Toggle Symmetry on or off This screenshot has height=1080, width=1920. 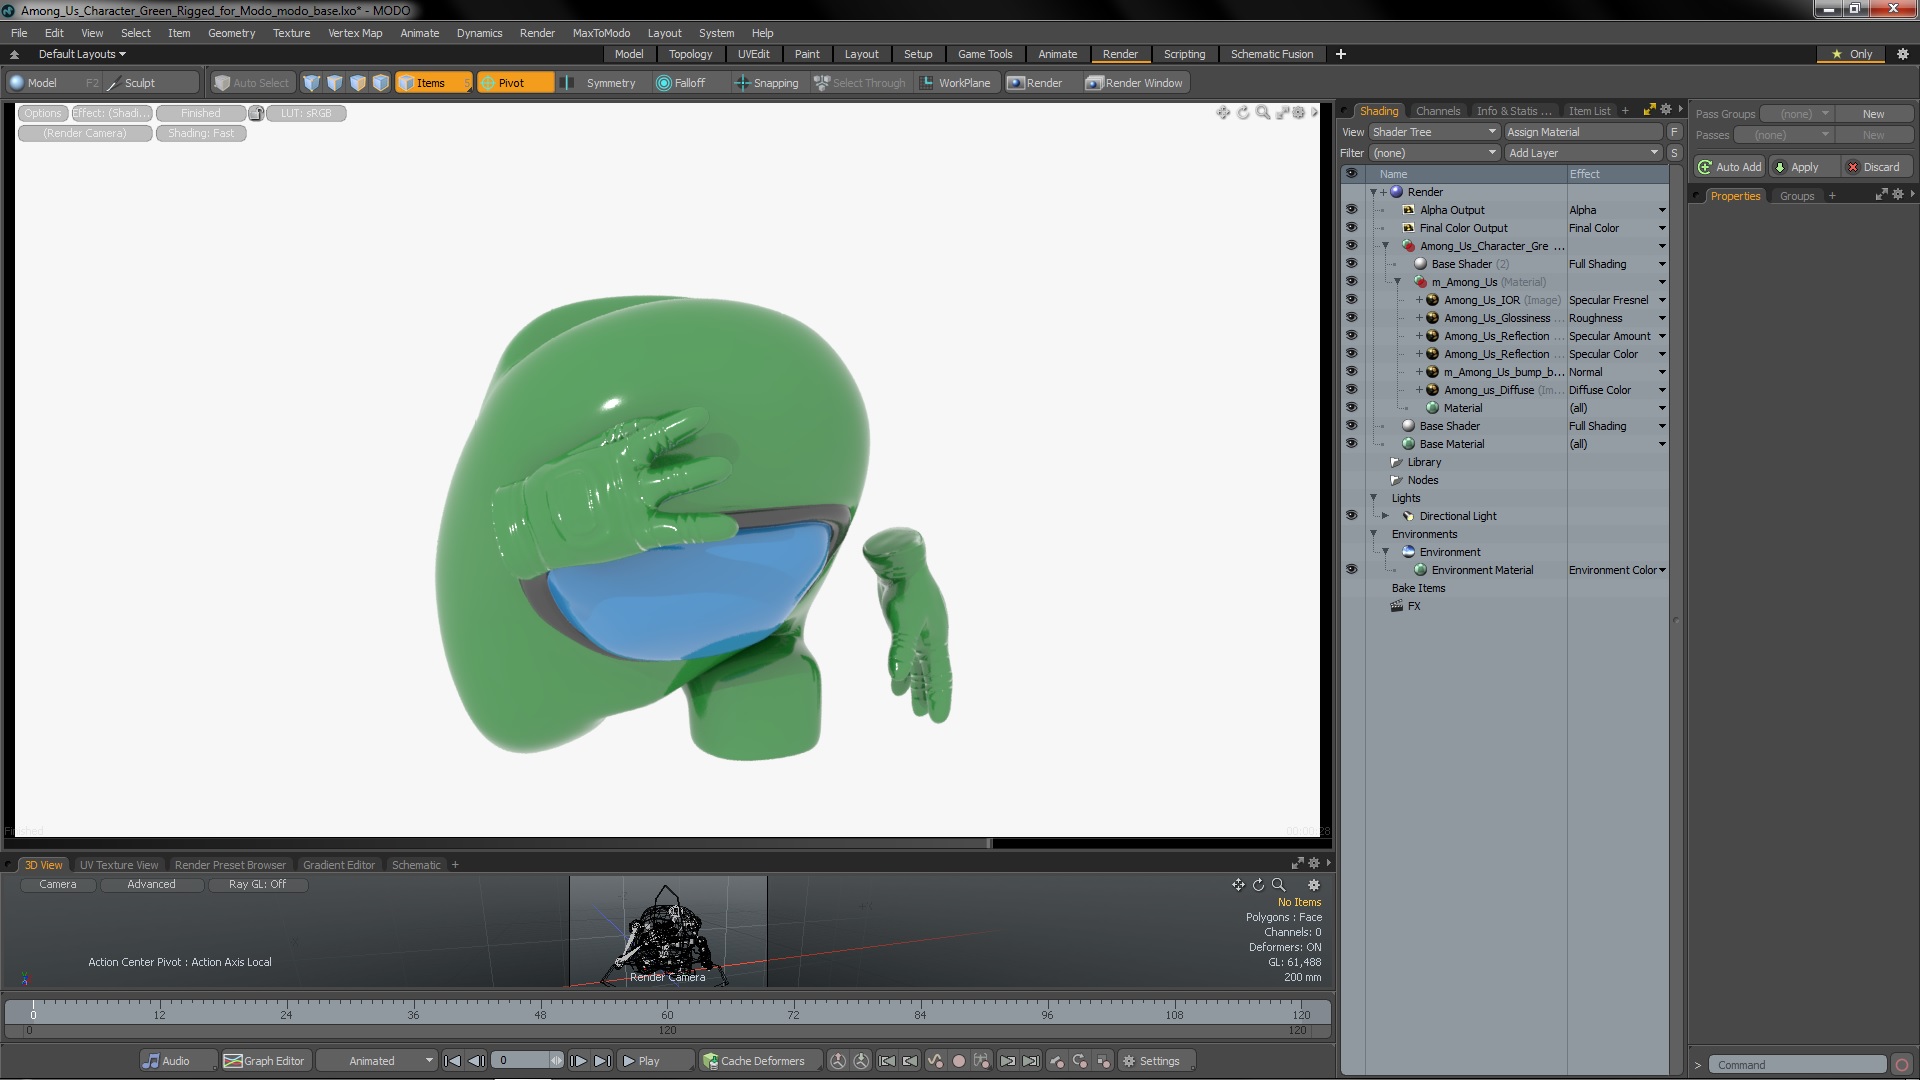tap(601, 83)
